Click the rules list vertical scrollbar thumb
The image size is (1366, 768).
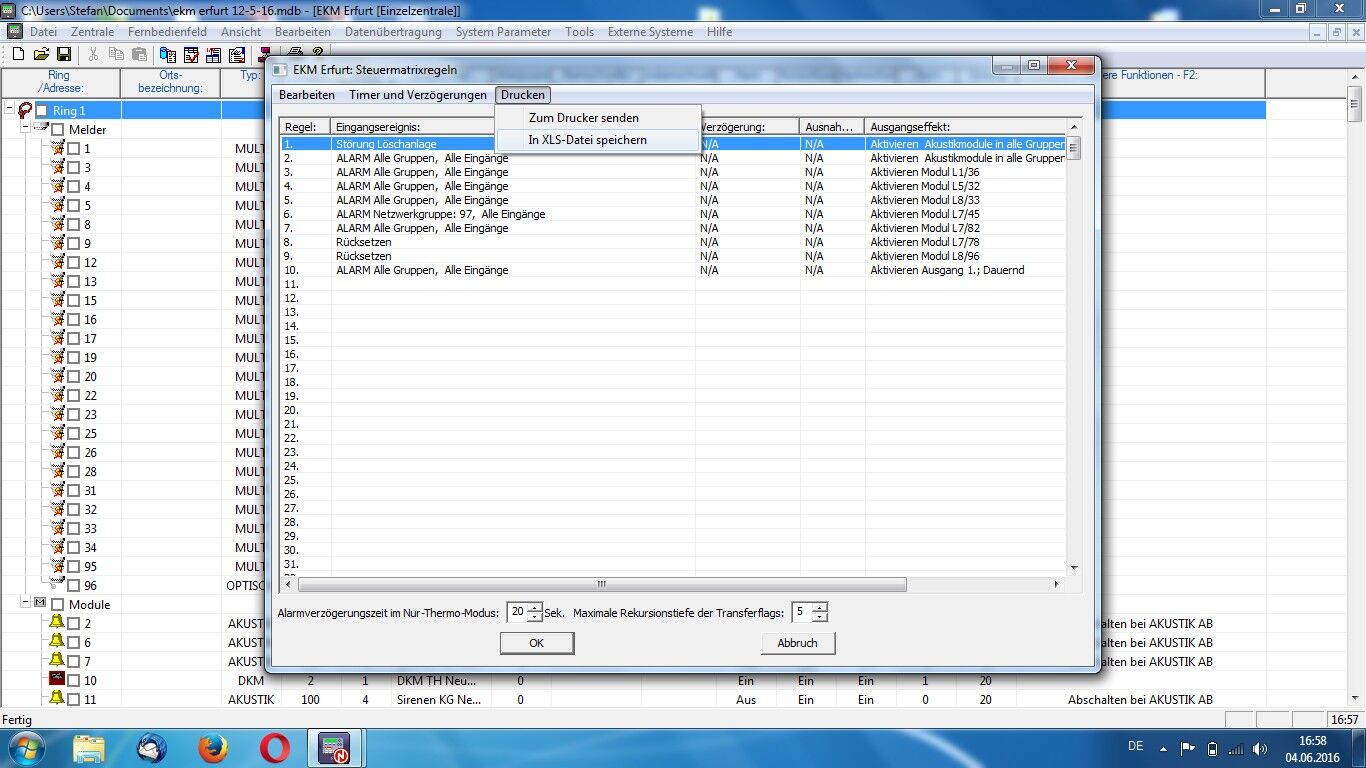(1073, 150)
